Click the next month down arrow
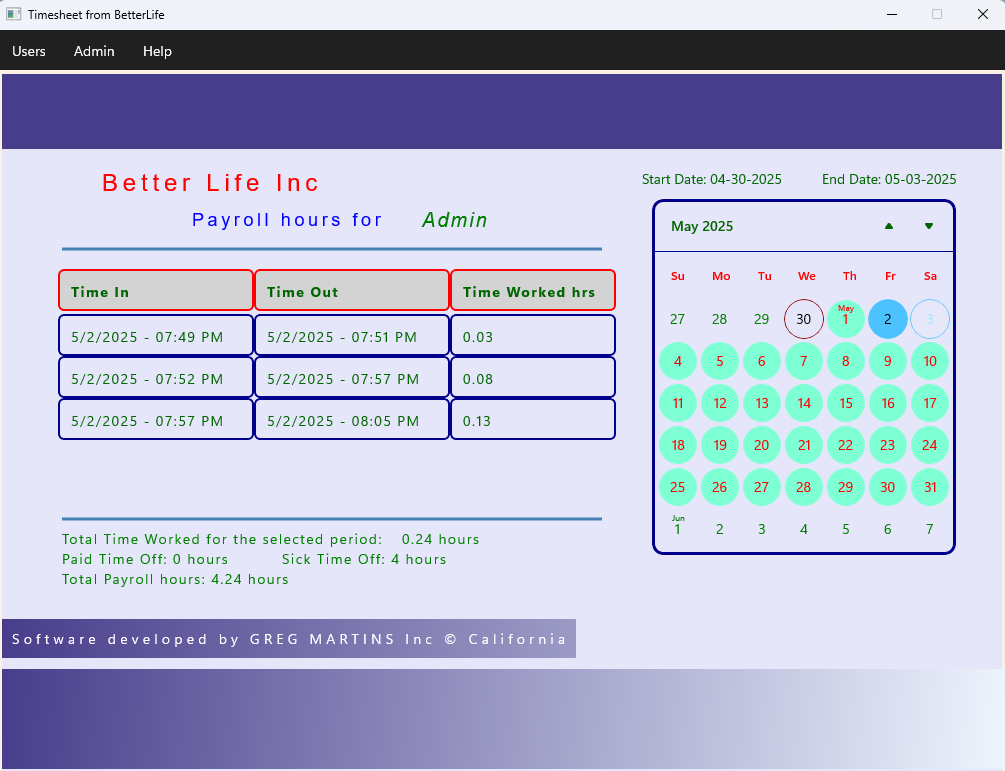1005x771 pixels. [x=929, y=226]
